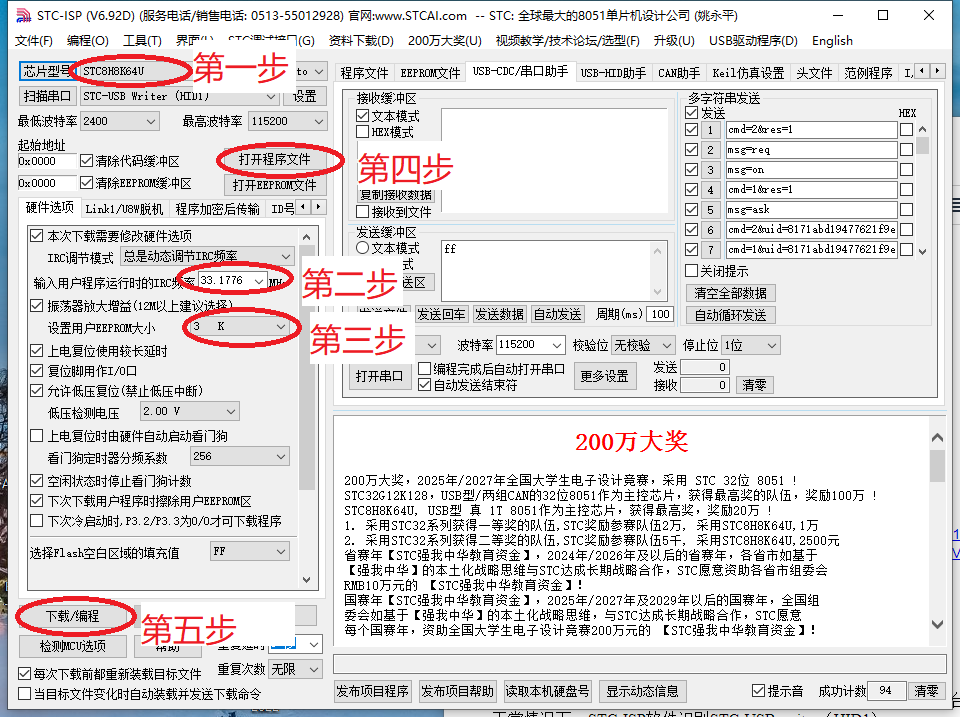Toggle 复位脚用作I/O口 checkbox

[x=37, y=371]
